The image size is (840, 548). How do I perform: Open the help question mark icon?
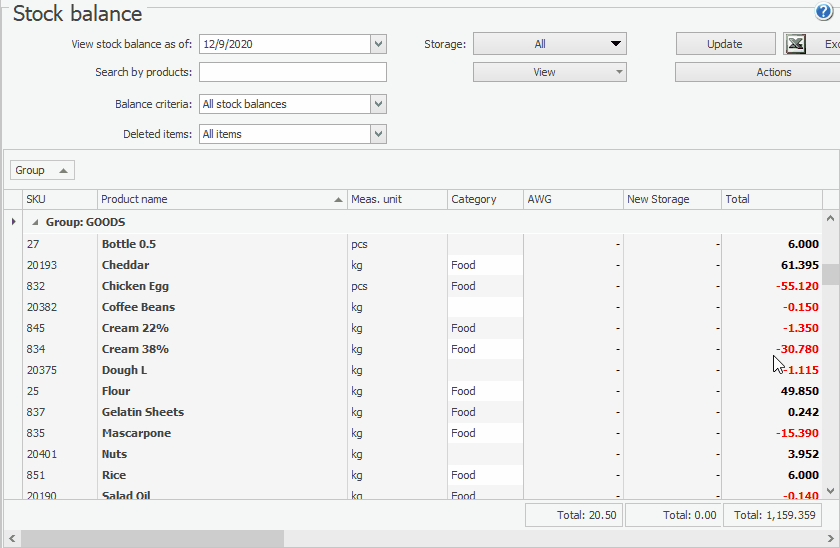pyautogui.click(x=823, y=12)
